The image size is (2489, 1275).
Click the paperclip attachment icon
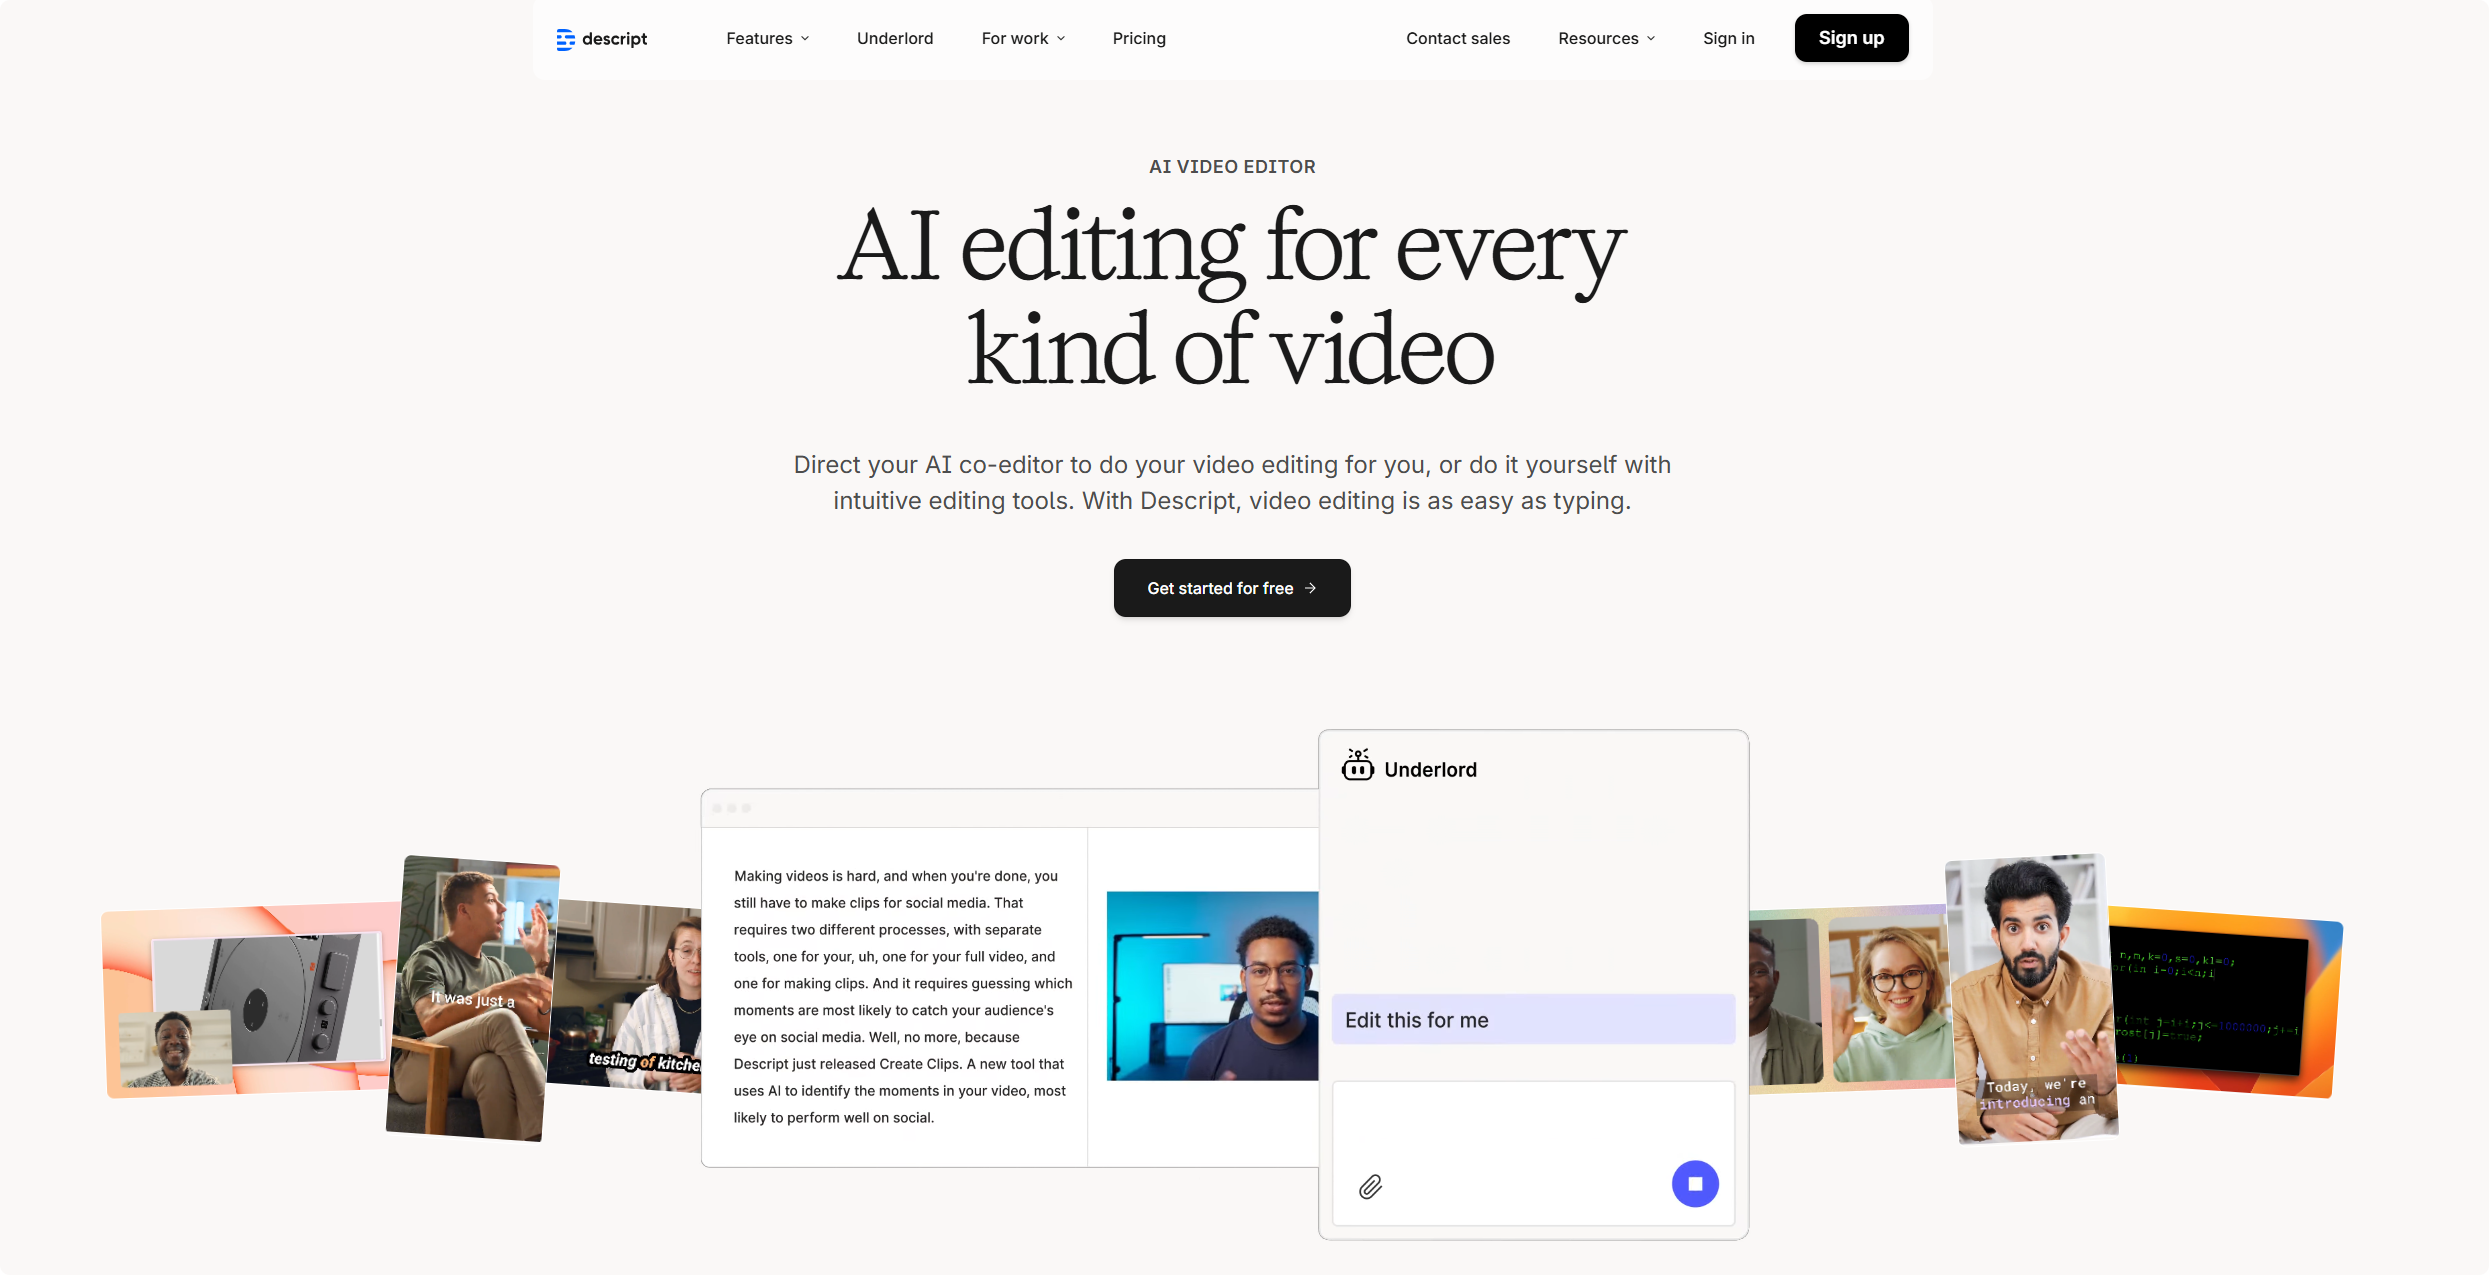pos(1370,1186)
